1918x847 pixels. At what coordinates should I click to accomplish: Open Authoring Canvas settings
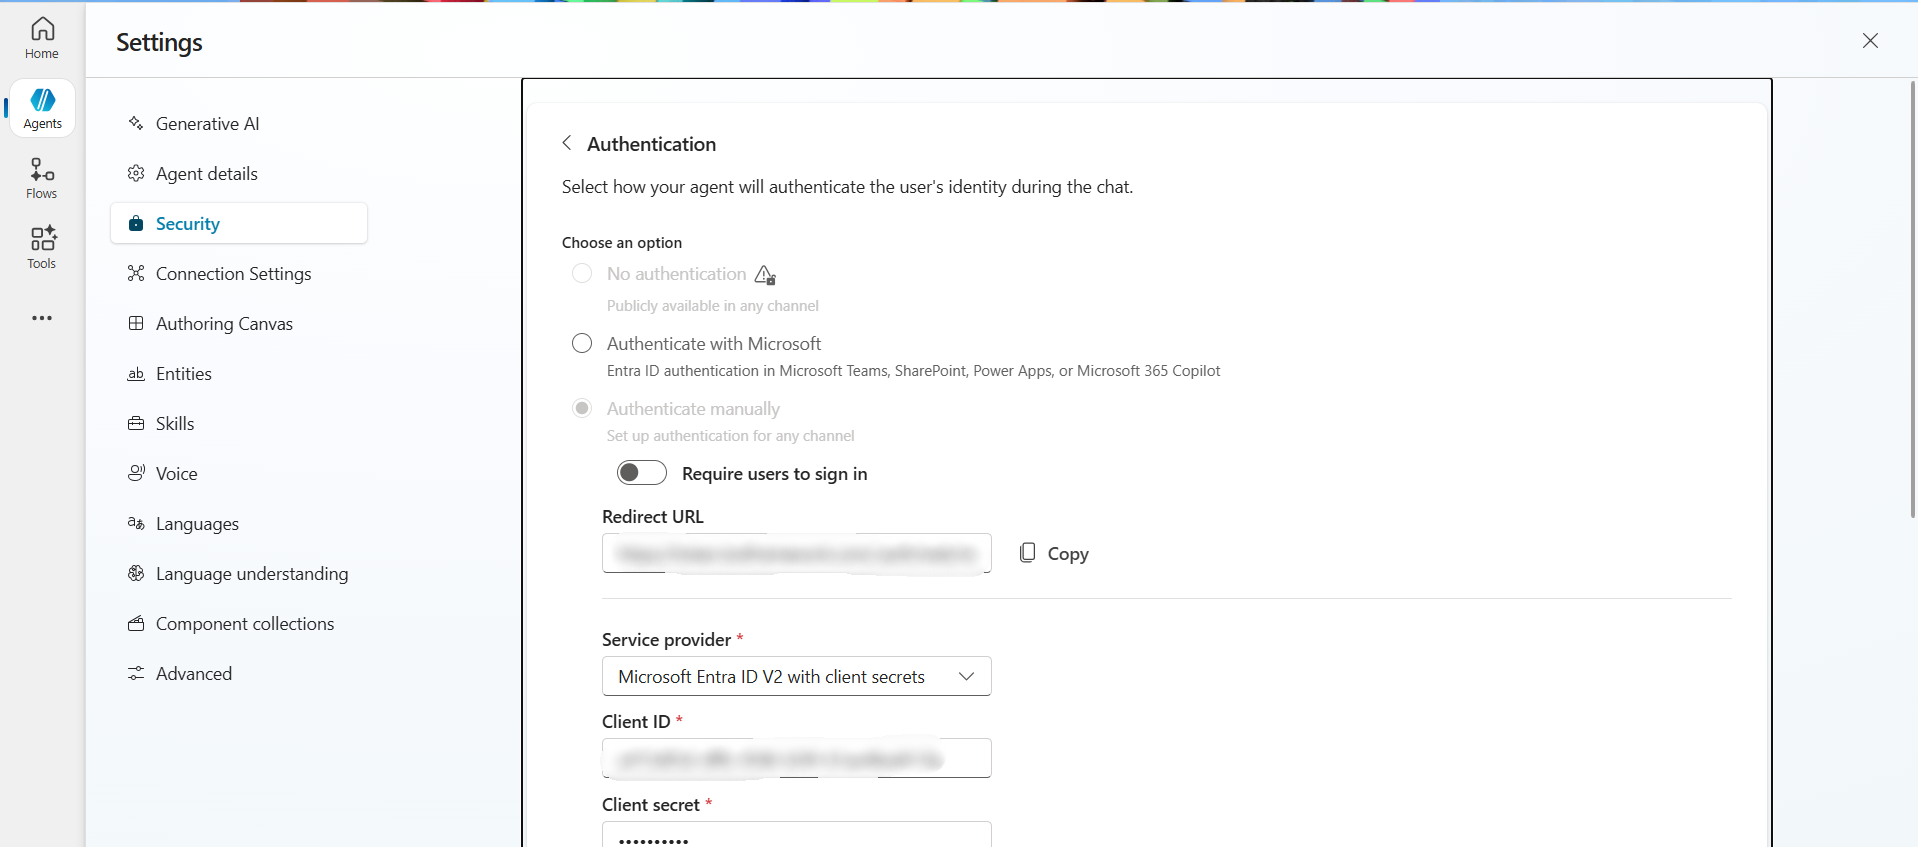point(239,323)
